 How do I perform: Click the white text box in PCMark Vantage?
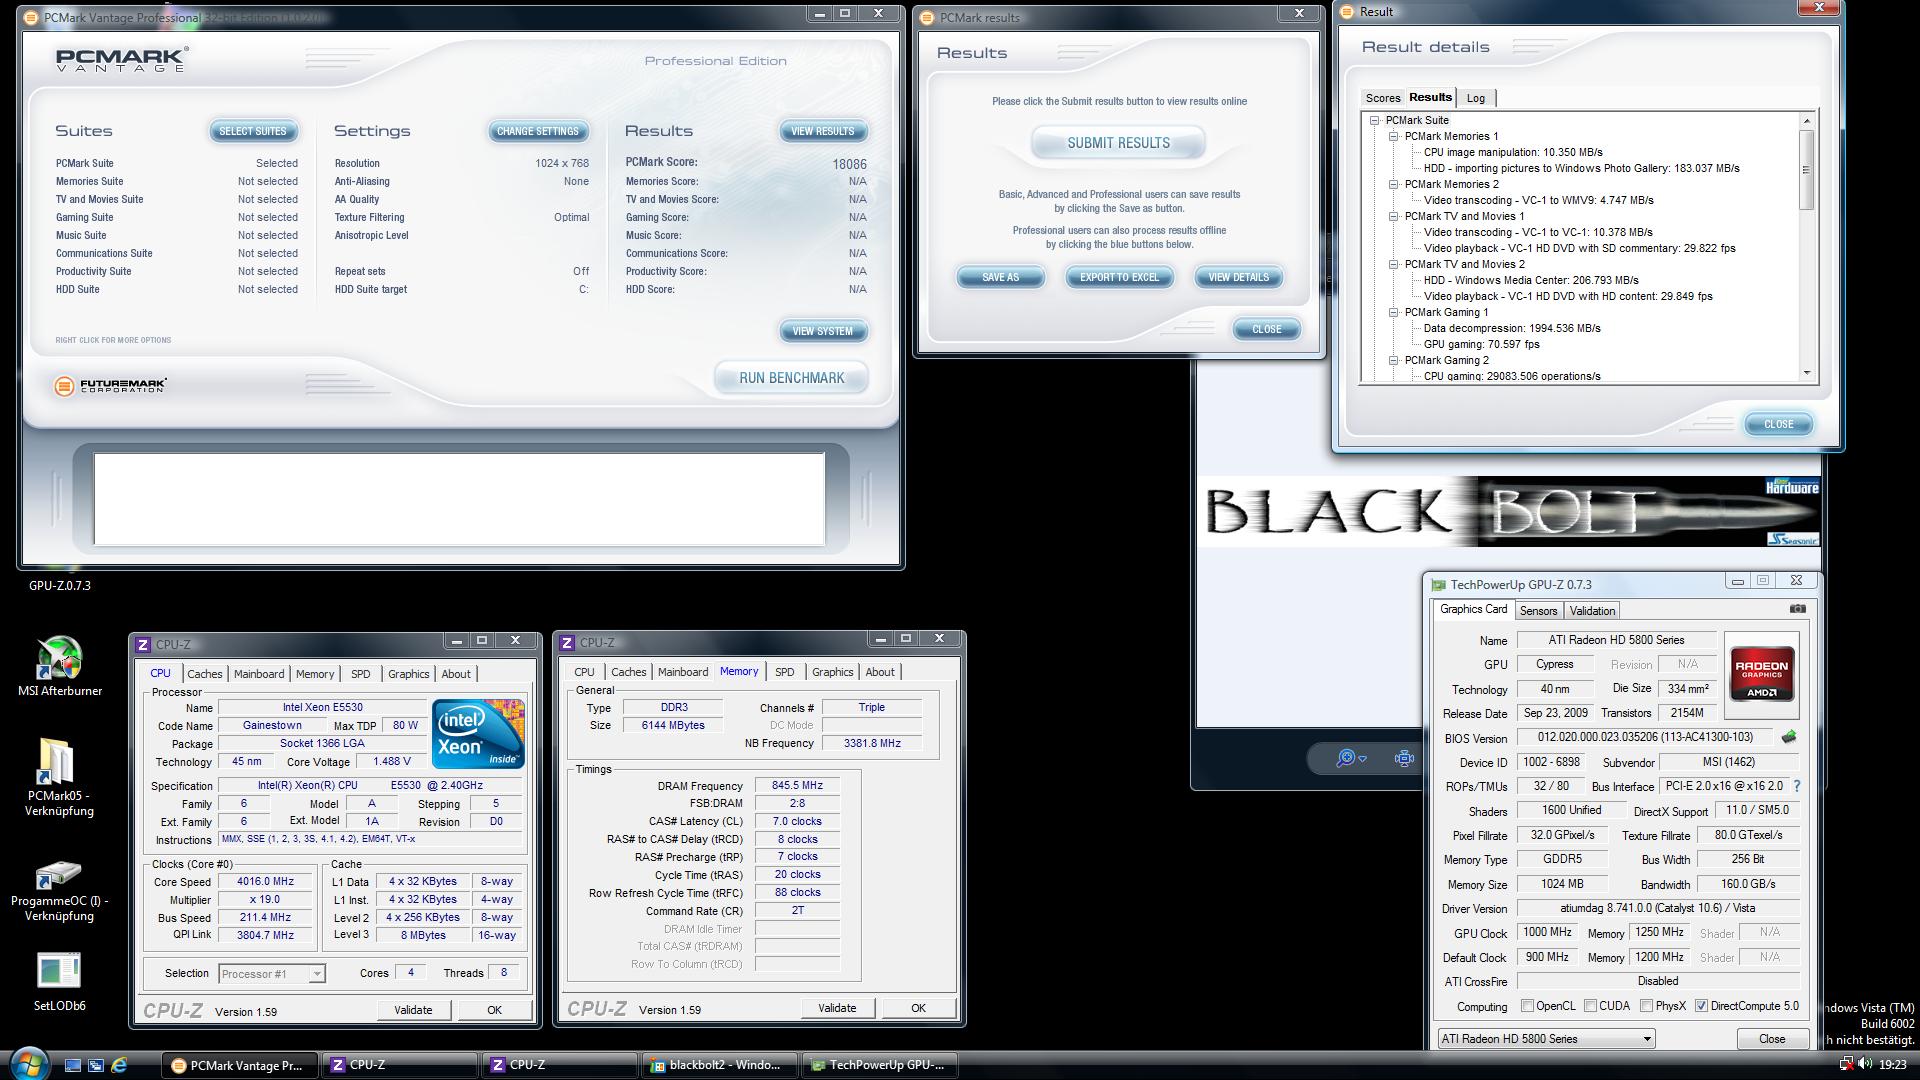(x=459, y=499)
